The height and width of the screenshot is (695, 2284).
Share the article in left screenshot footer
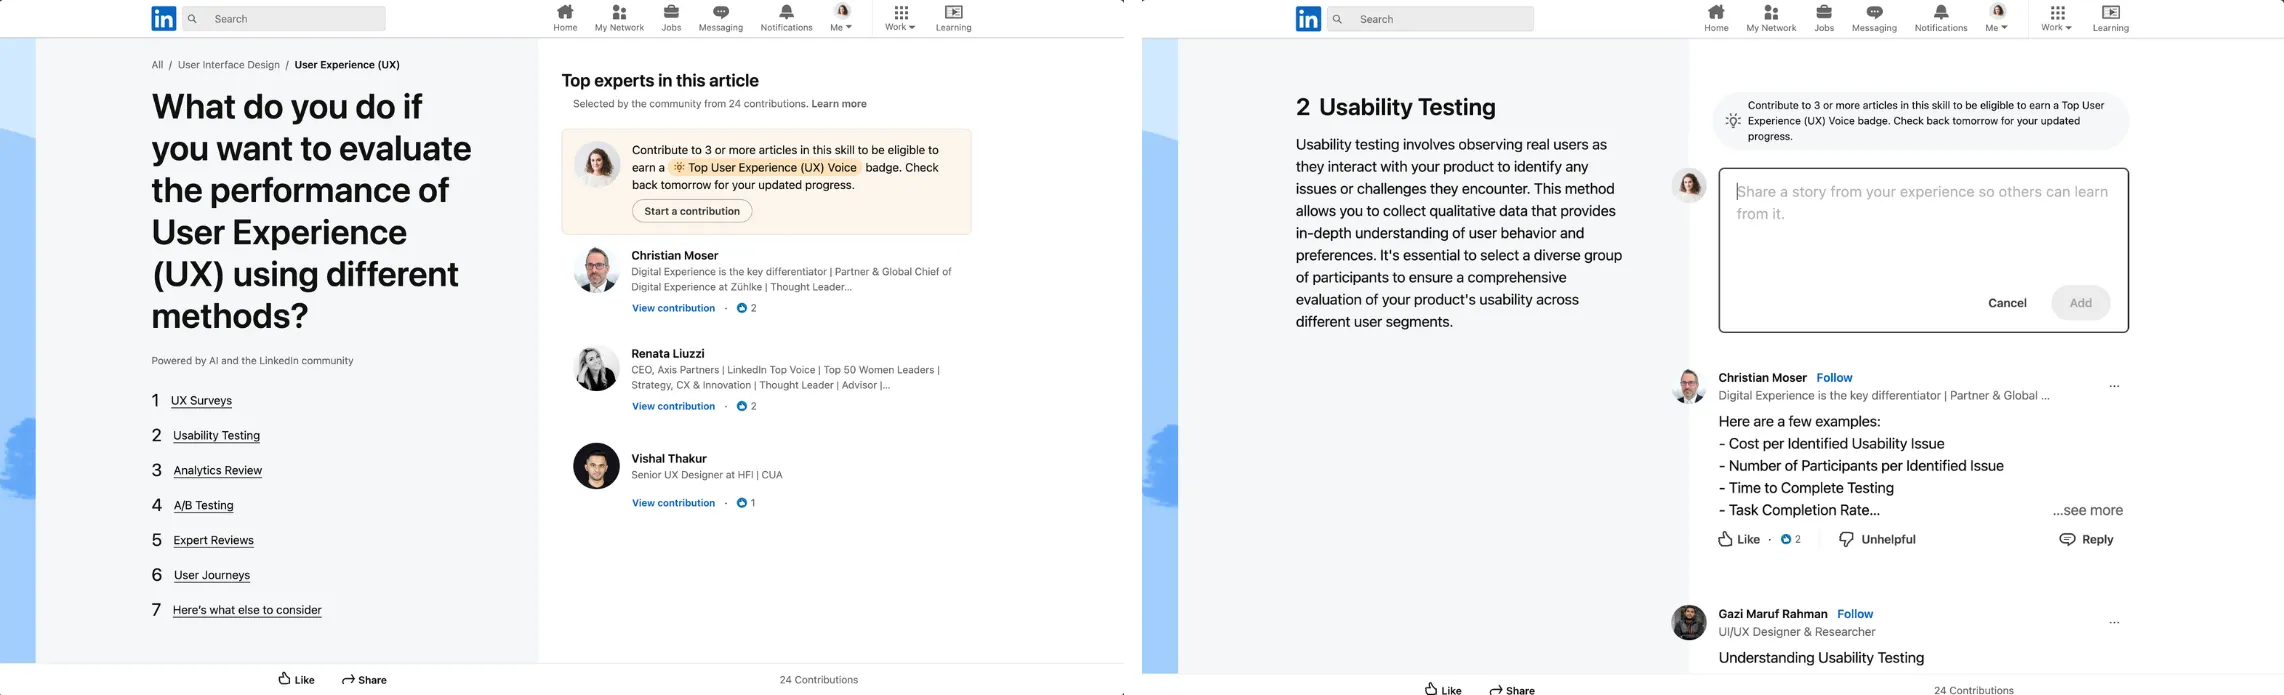364,679
